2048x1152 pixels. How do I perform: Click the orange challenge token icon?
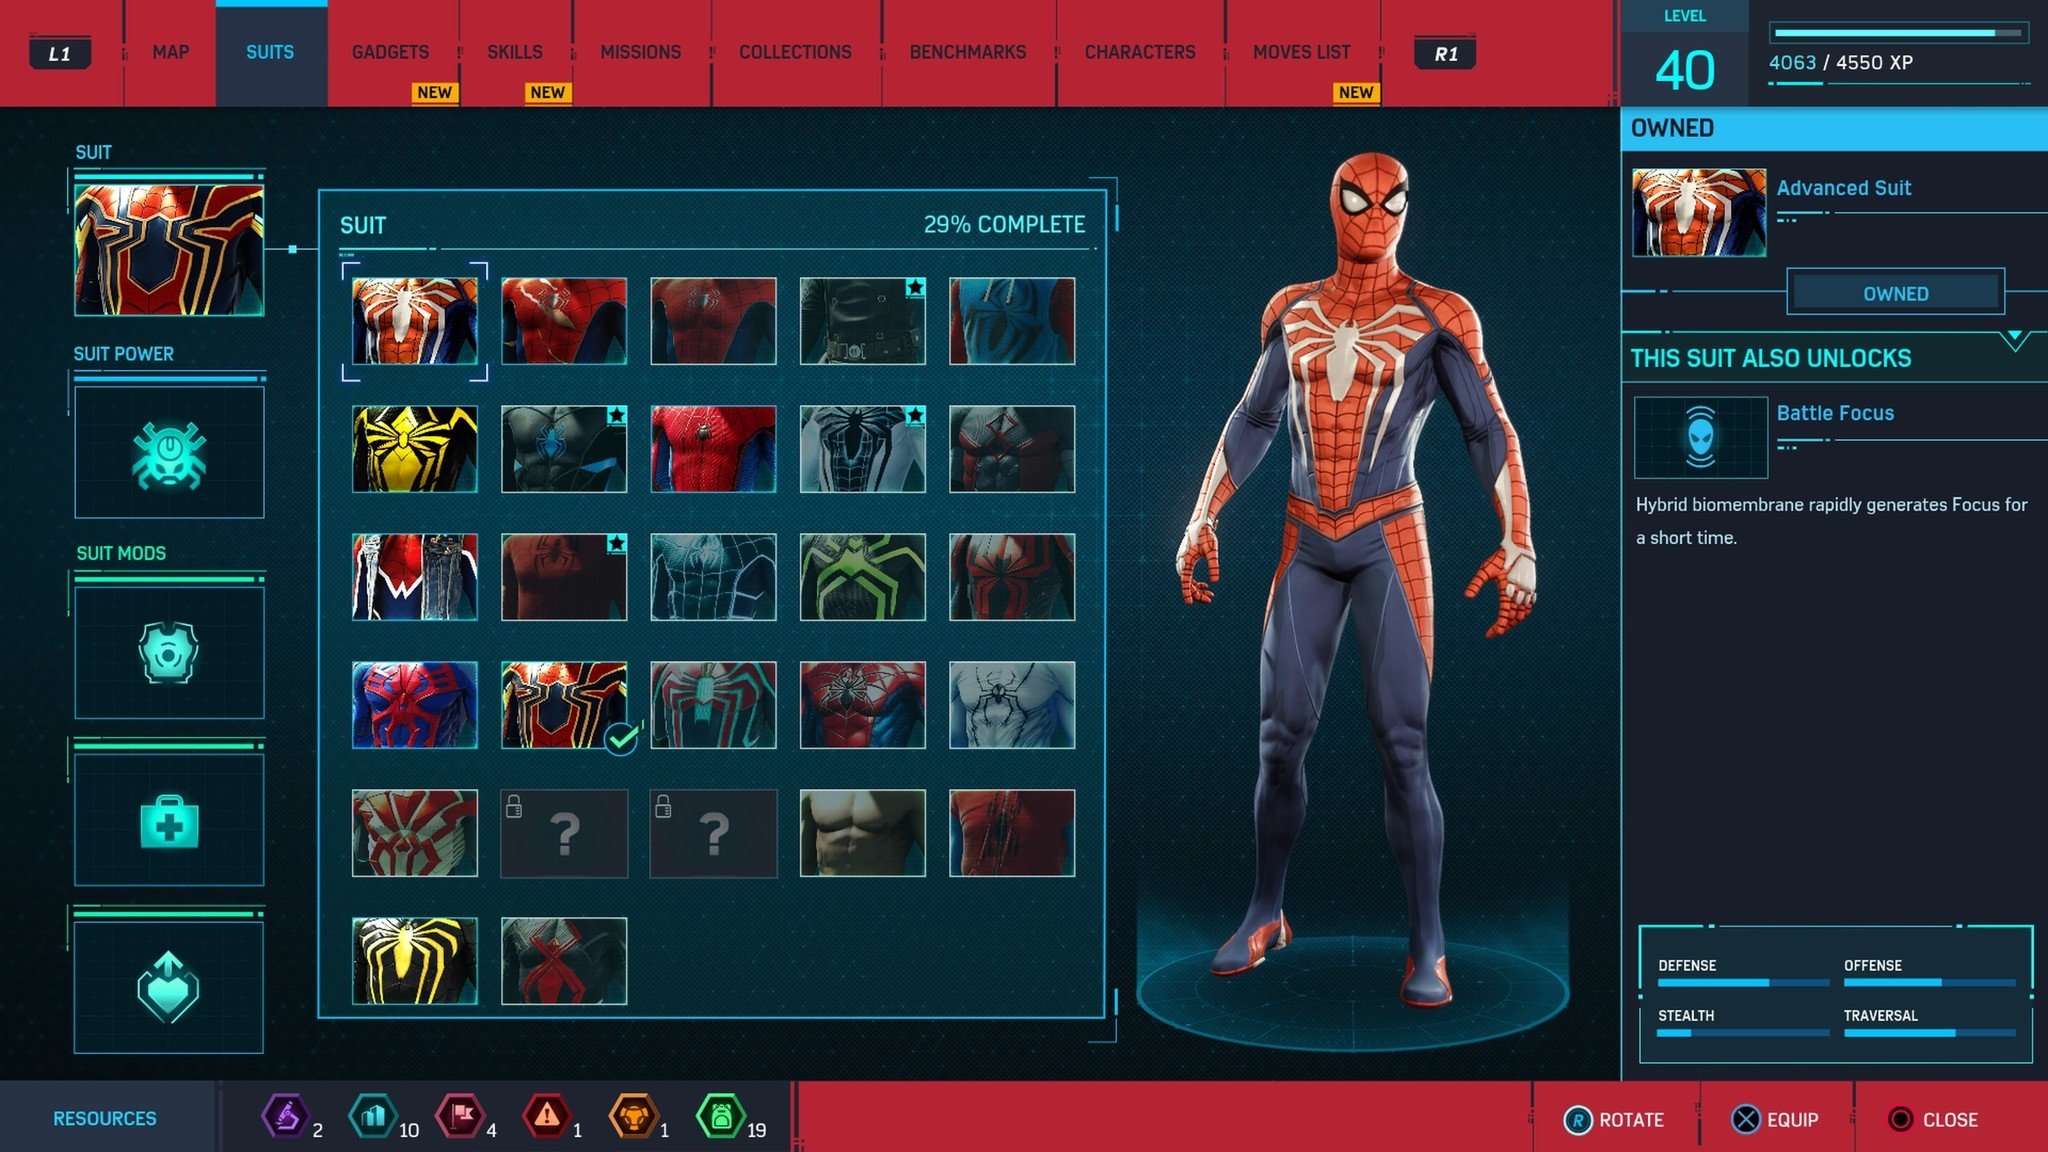[x=633, y=1115]
